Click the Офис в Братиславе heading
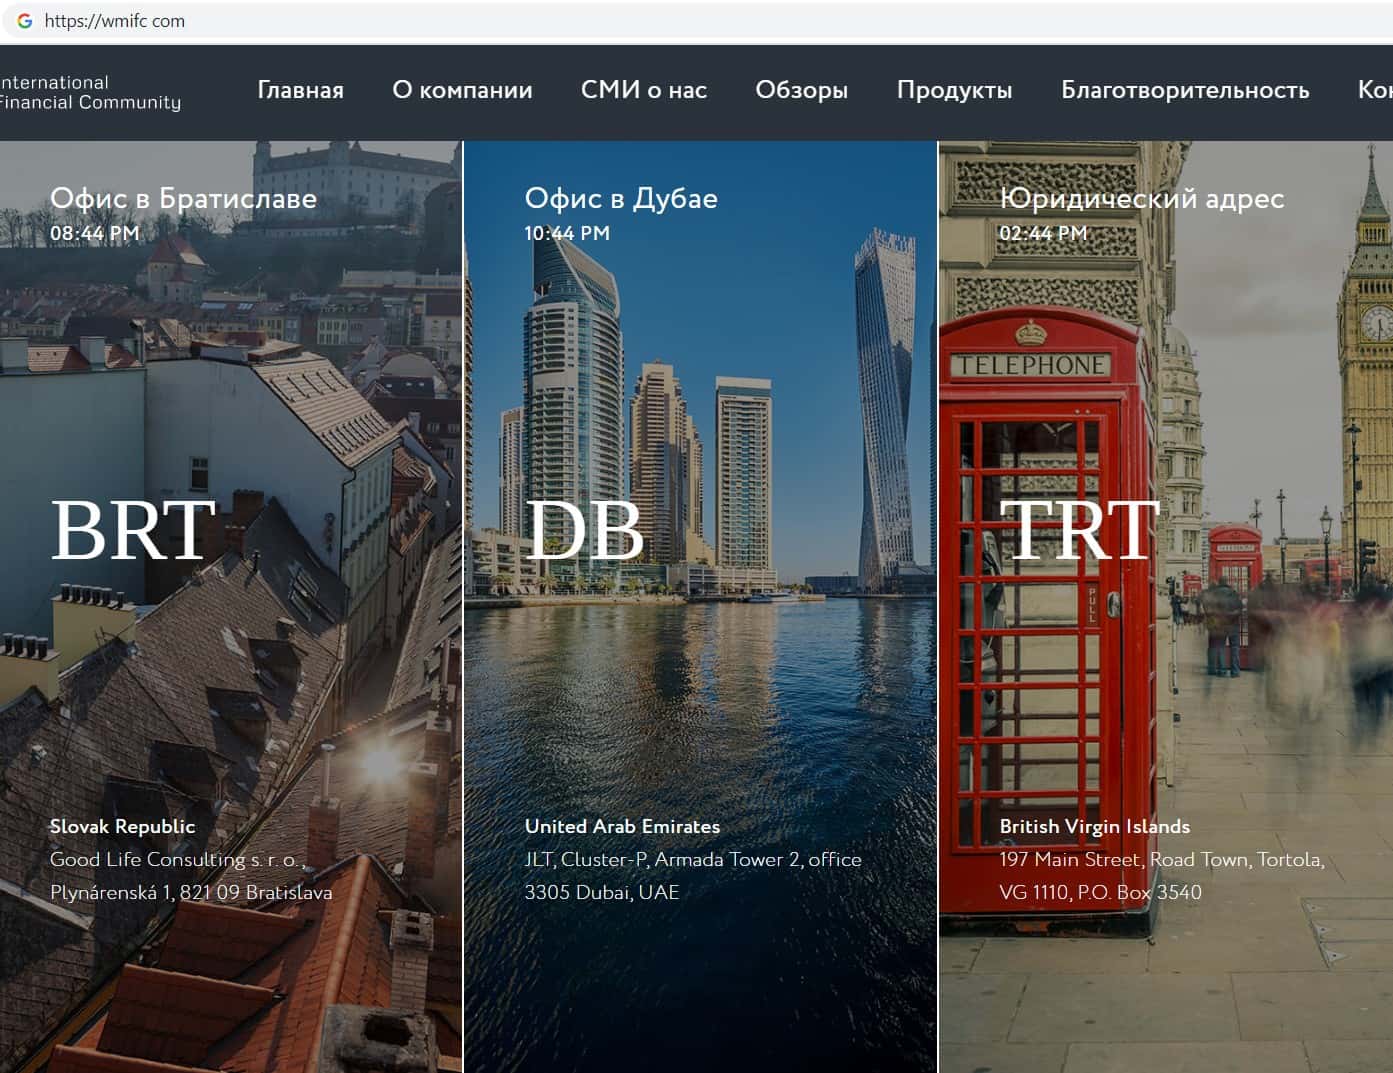1393x1073 pixels. coord(183,198)
